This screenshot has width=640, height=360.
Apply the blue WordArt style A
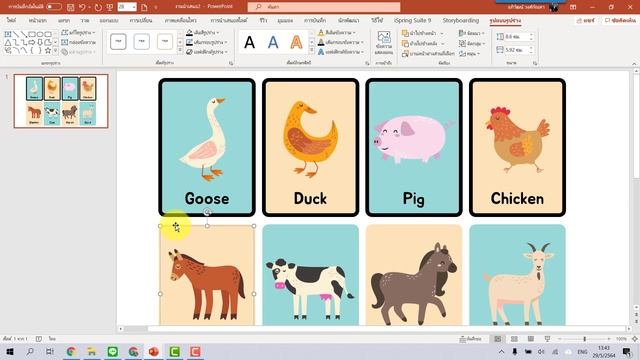(273, 42)
